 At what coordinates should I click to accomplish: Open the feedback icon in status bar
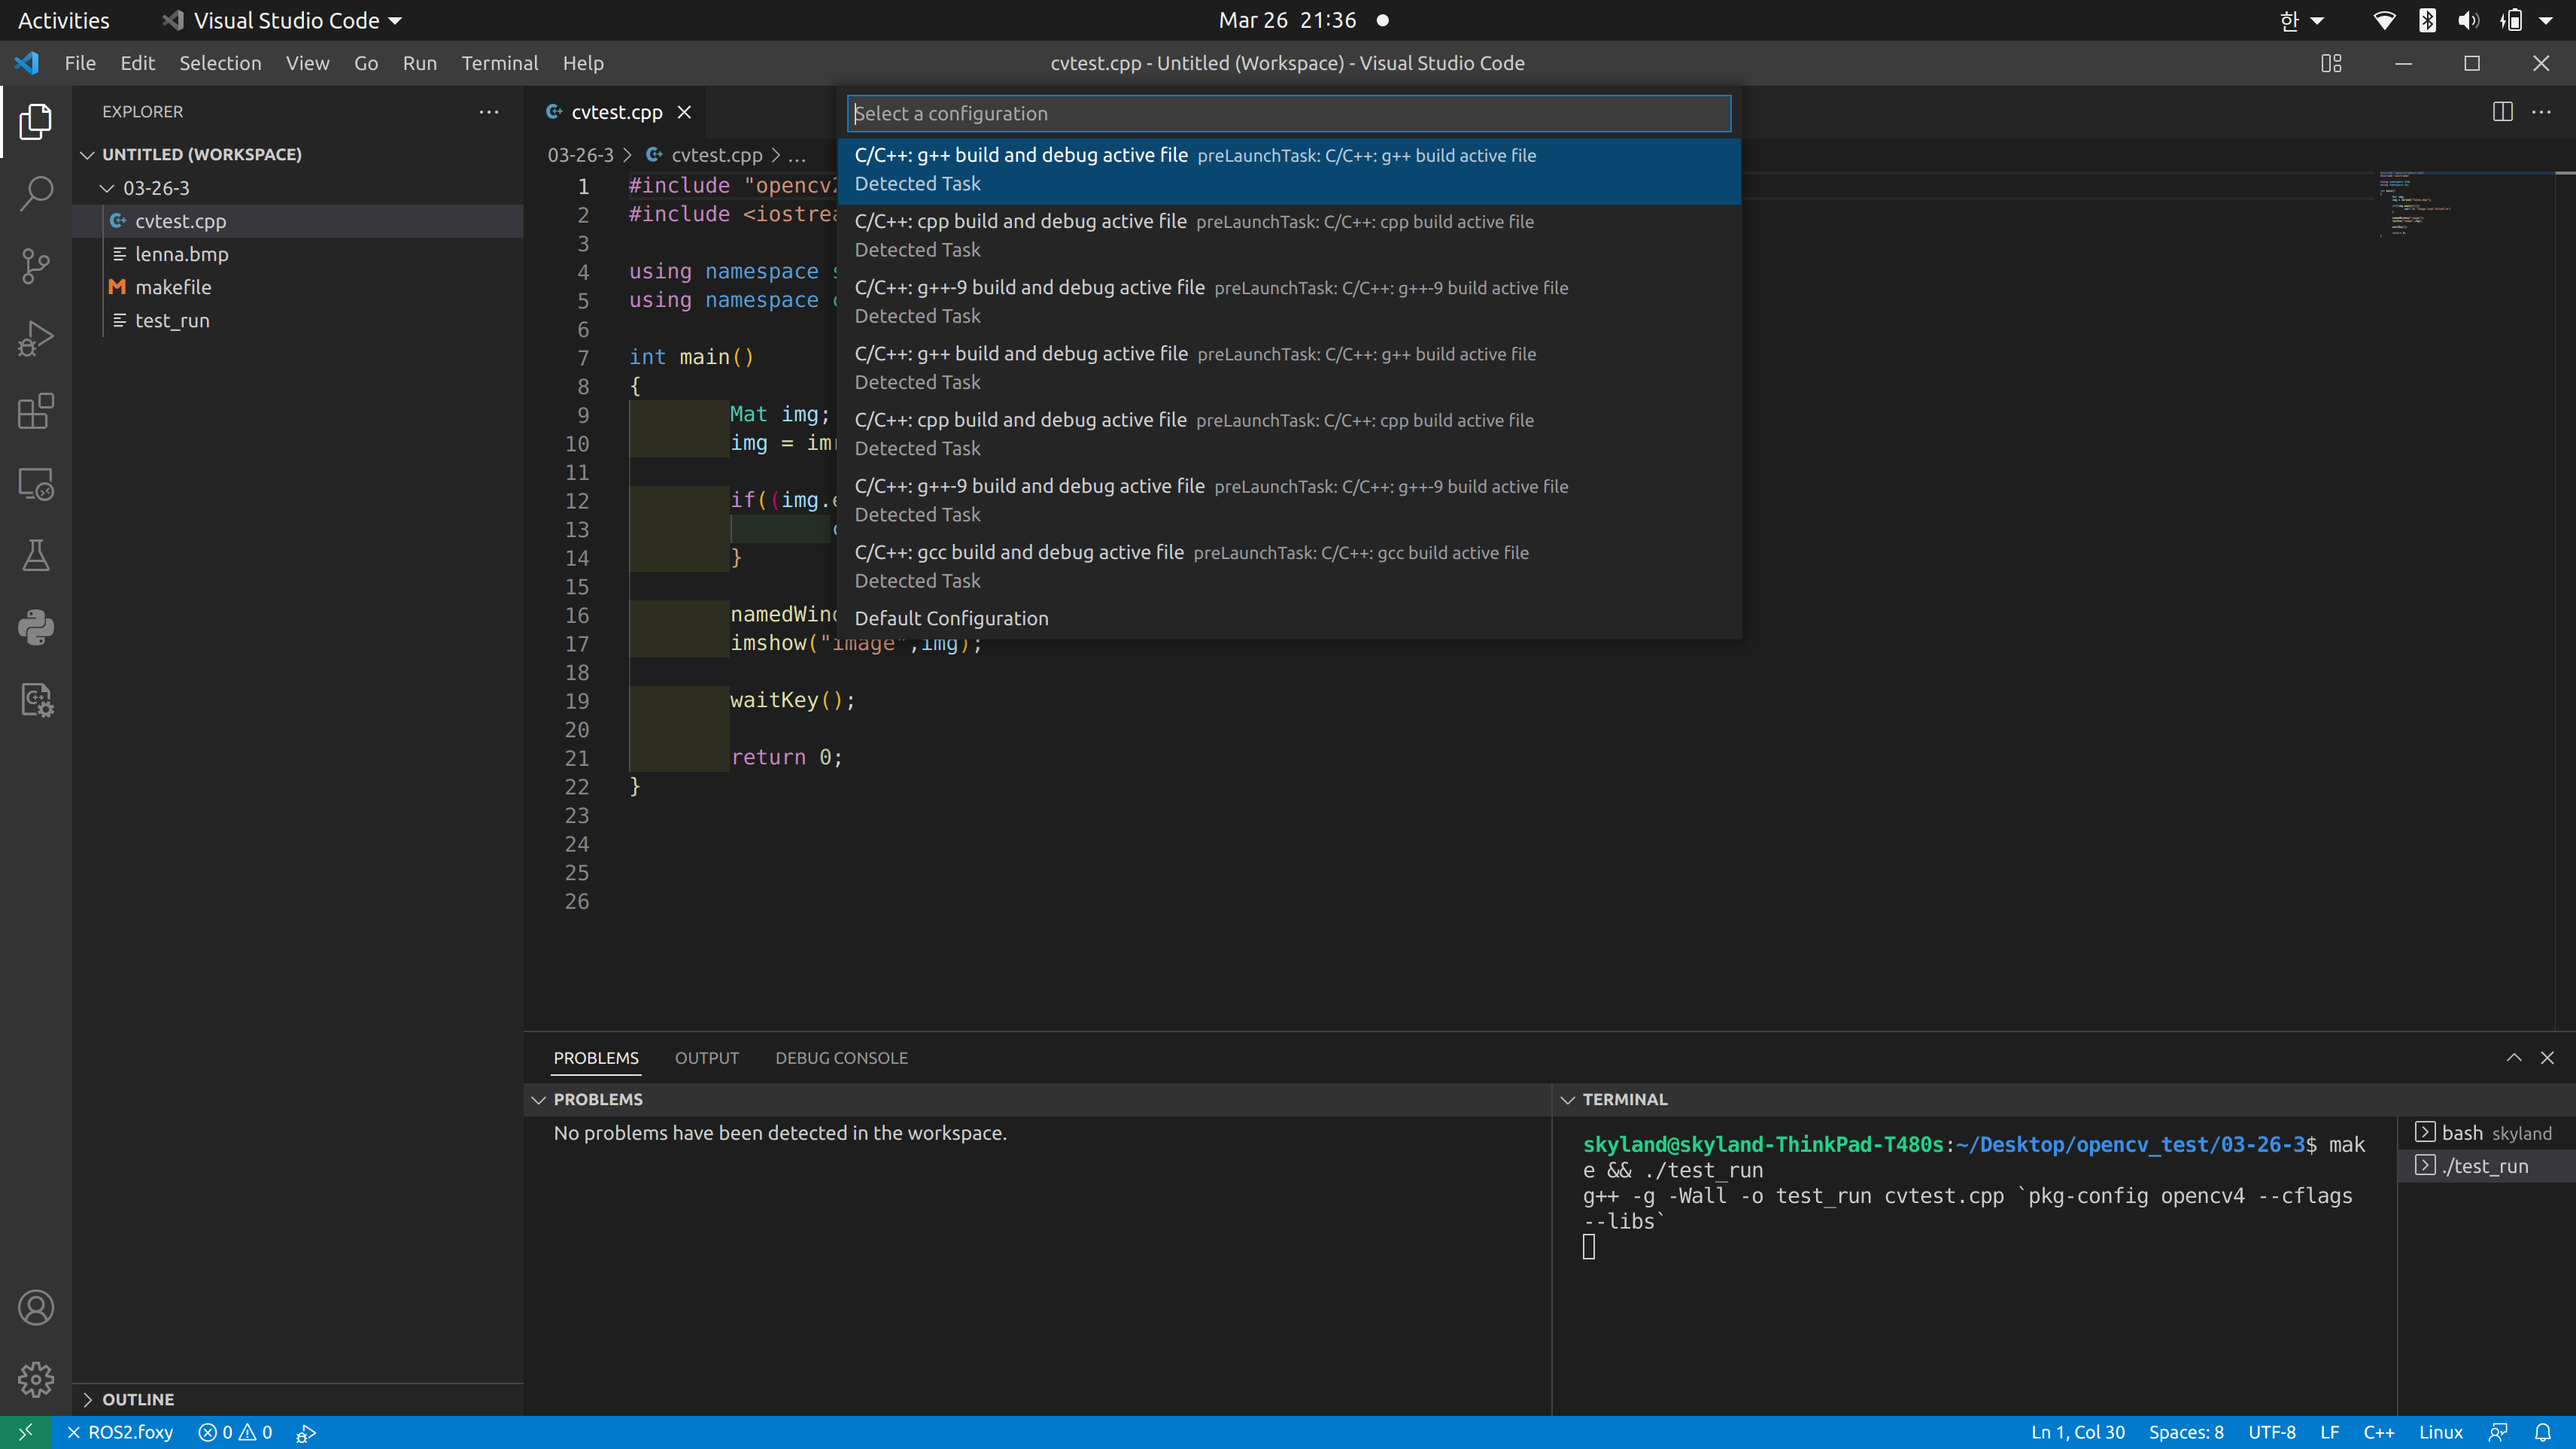pyautogui.click(x=2498, y=1432)
